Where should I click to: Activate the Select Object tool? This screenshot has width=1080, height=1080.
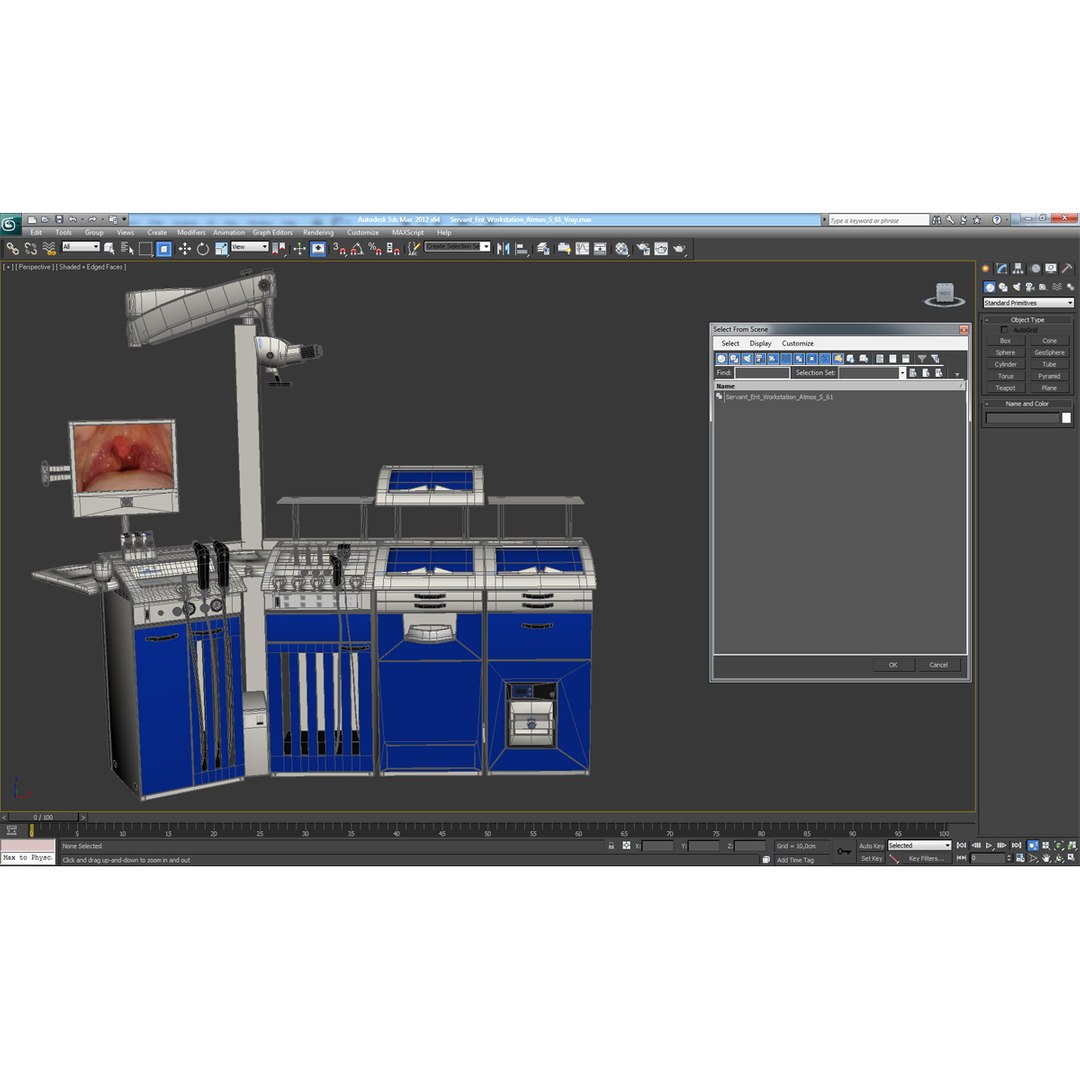pyautogui.click(x=109, y=249)
